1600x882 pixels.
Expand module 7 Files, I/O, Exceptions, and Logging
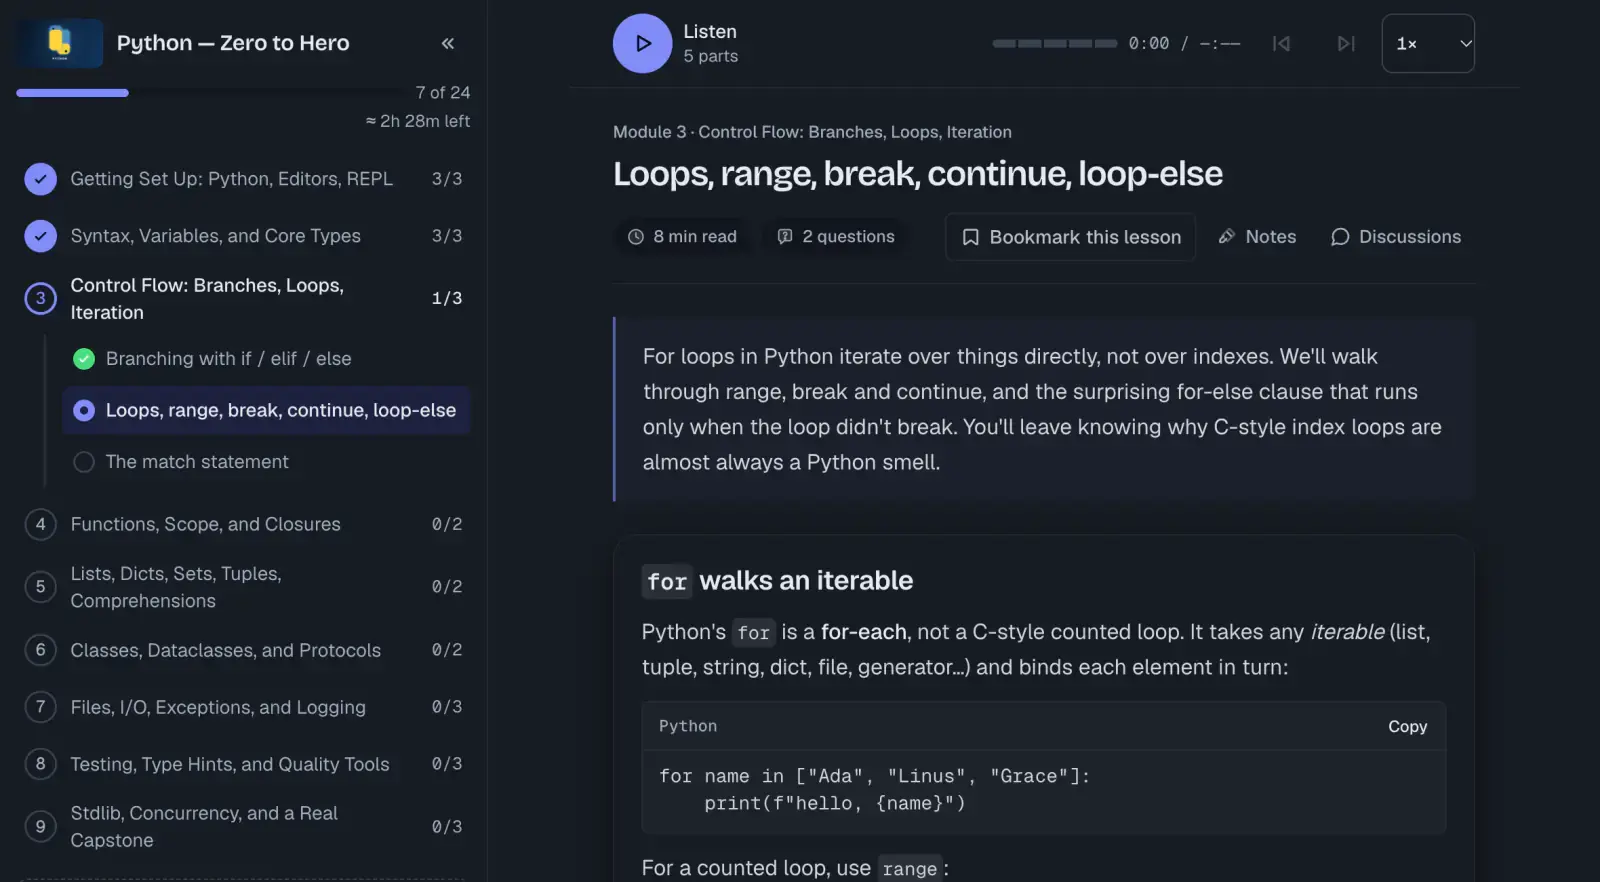coord(243,707)
